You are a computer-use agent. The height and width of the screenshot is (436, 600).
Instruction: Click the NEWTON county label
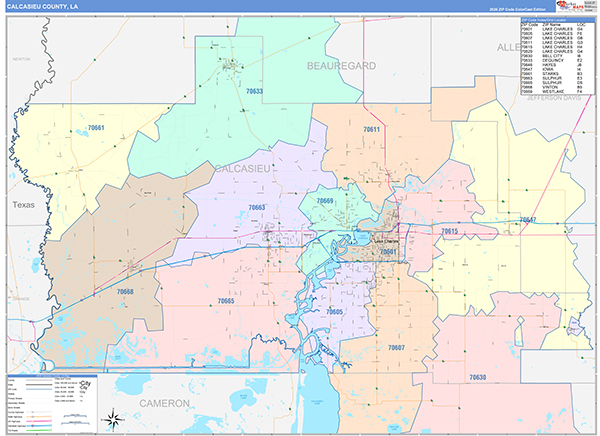(21, 59)
